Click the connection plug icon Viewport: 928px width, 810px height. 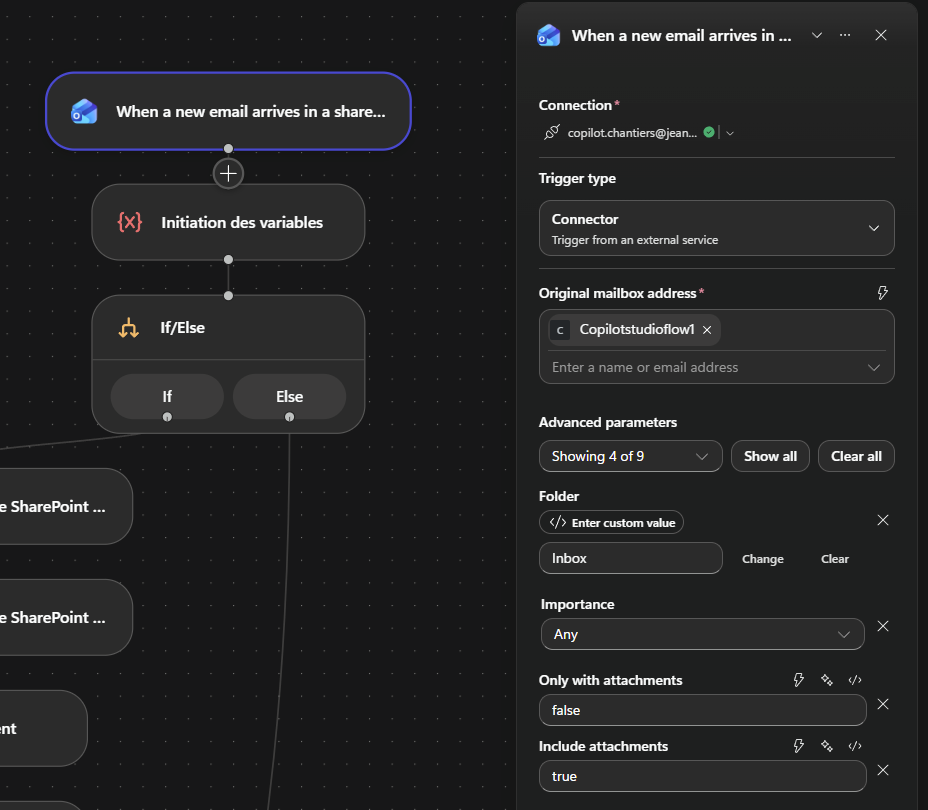point(552,132)
